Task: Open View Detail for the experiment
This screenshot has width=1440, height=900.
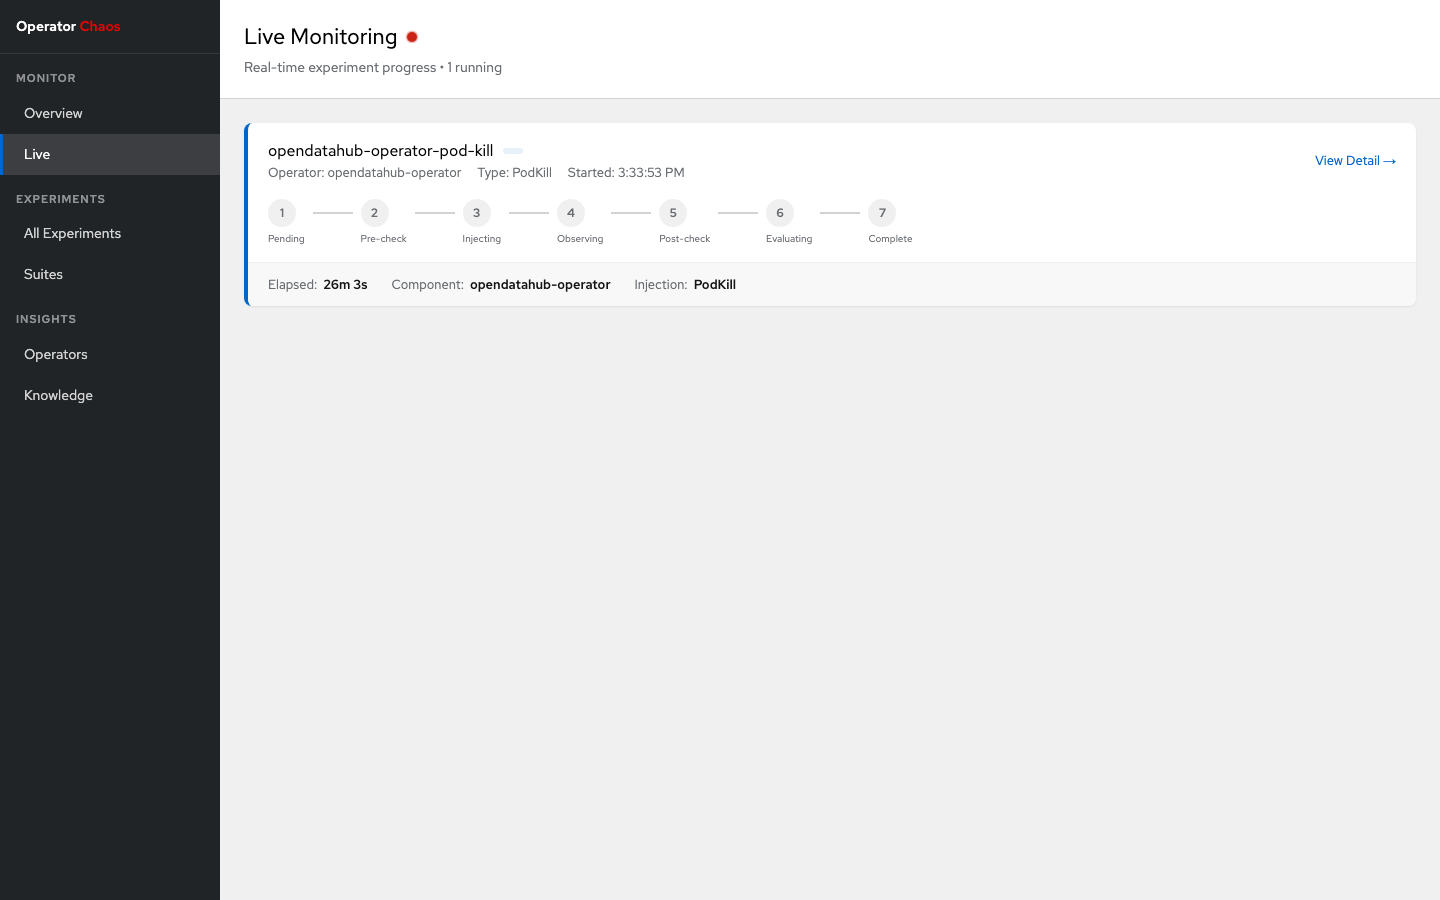Action: click(1354, 161)
